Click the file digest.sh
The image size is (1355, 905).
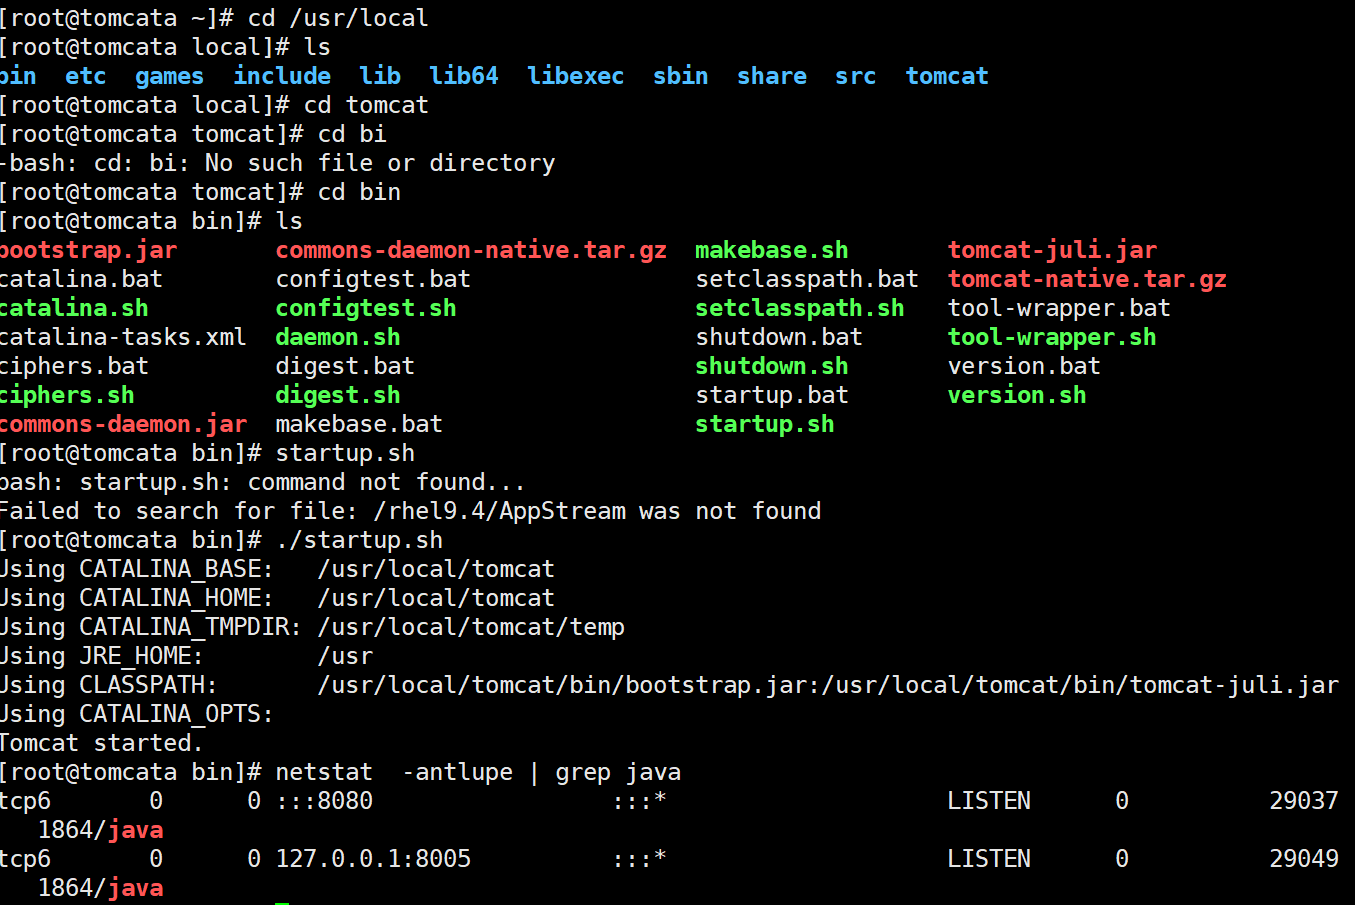point(338,395)
